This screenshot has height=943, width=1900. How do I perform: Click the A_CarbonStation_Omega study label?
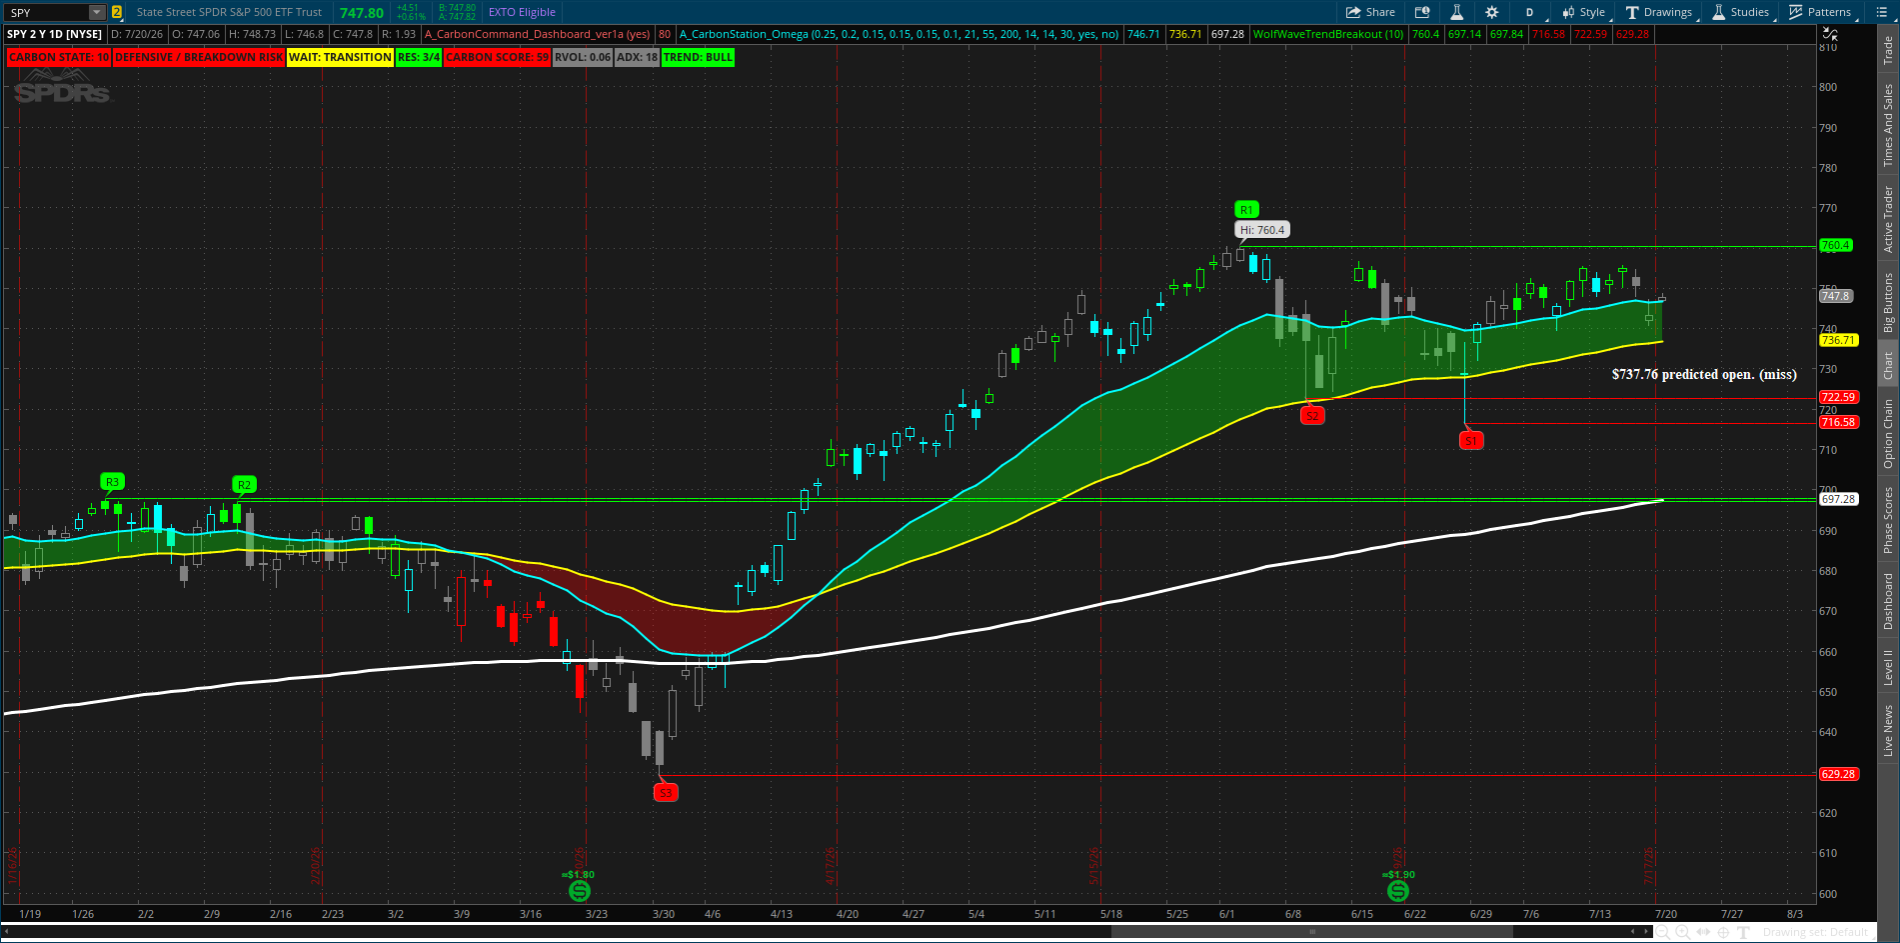tap(899, 34)
